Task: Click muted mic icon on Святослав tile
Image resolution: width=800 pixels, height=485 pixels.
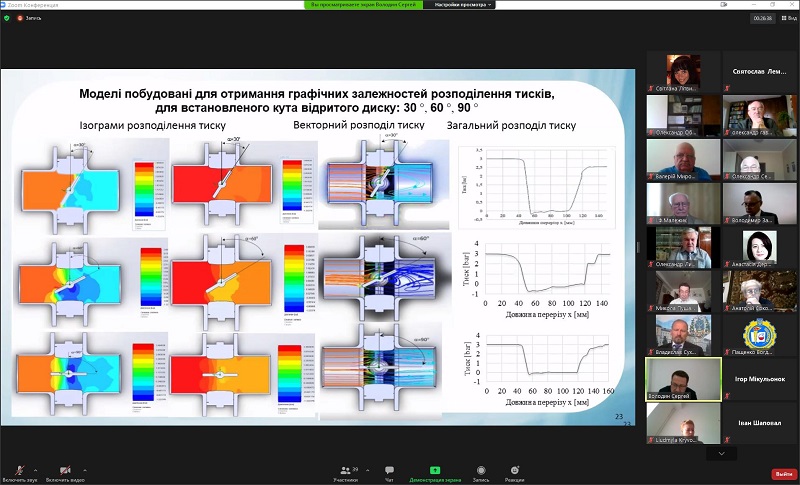Action: (x=727, y=88)
